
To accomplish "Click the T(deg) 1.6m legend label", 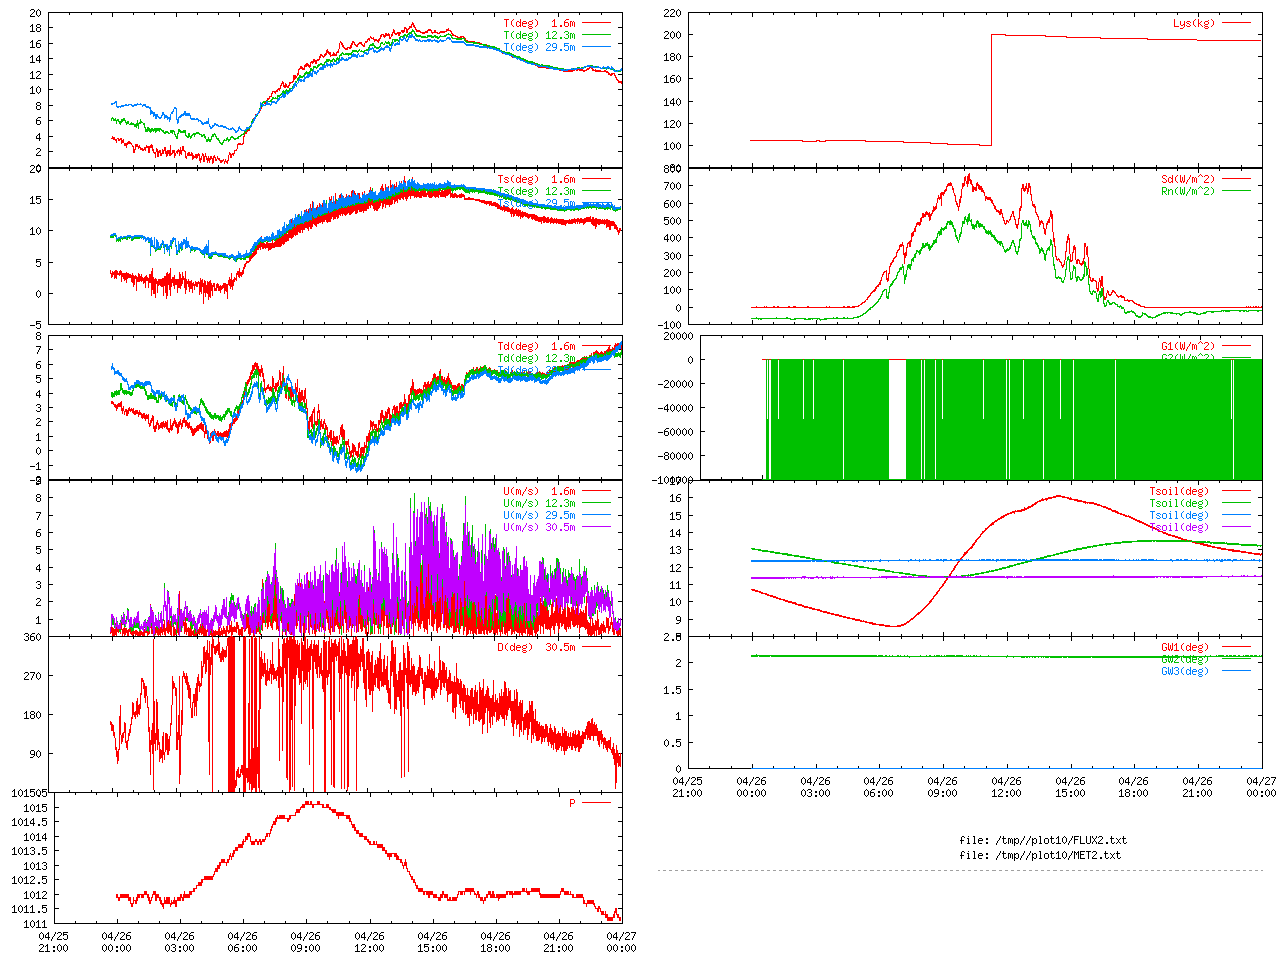I will coord(539,23).
